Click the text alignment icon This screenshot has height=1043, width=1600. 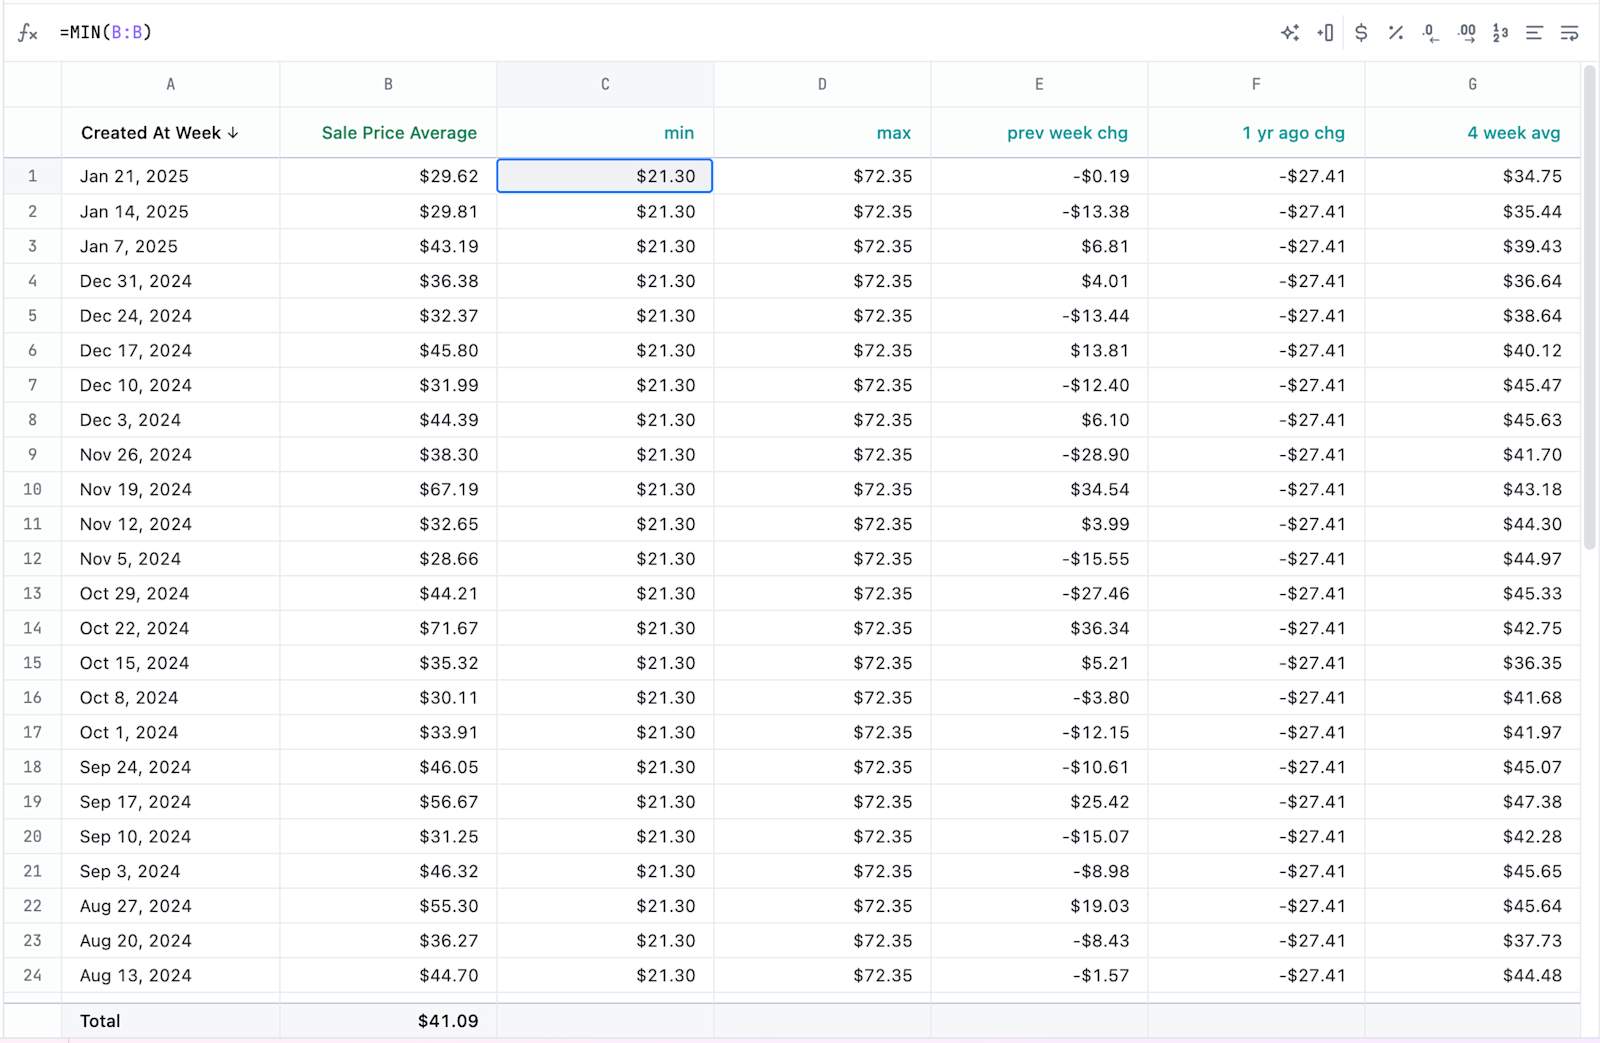pos(1533,32)
